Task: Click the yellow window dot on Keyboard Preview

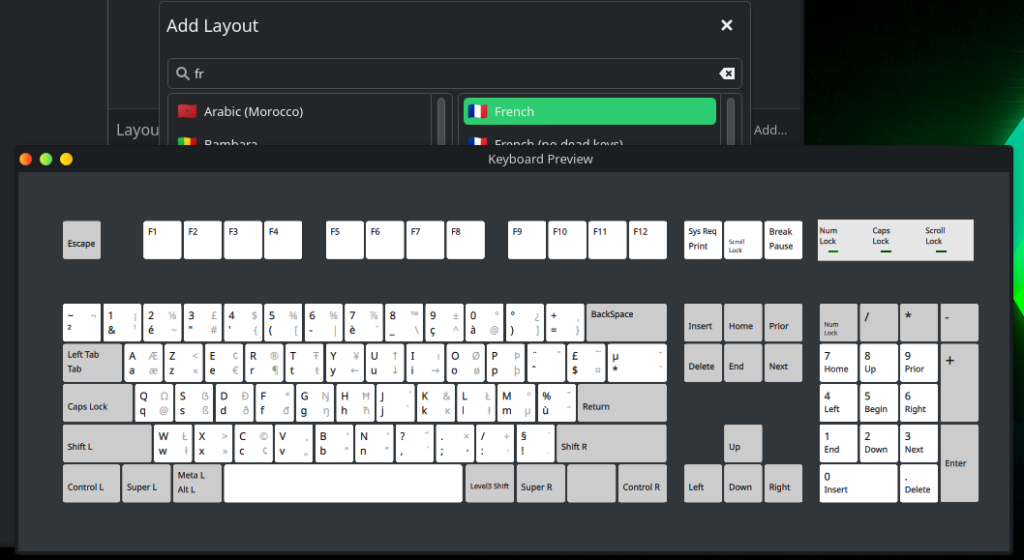Action: click(x=66, y=159)
